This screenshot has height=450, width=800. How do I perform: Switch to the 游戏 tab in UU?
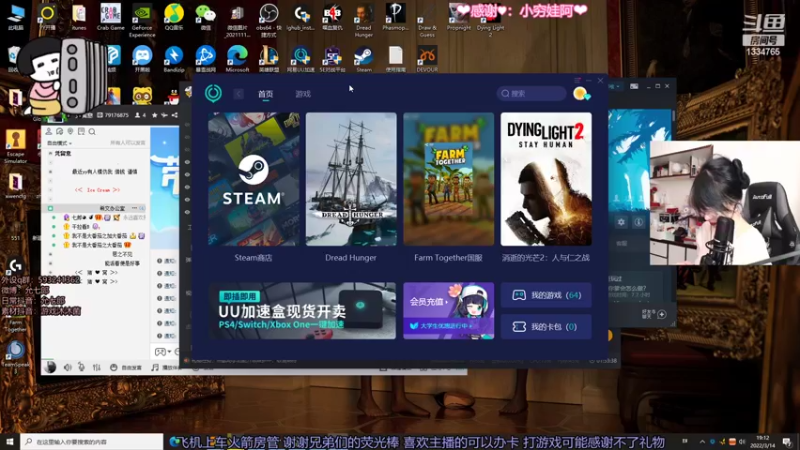[x=303, y=94]
